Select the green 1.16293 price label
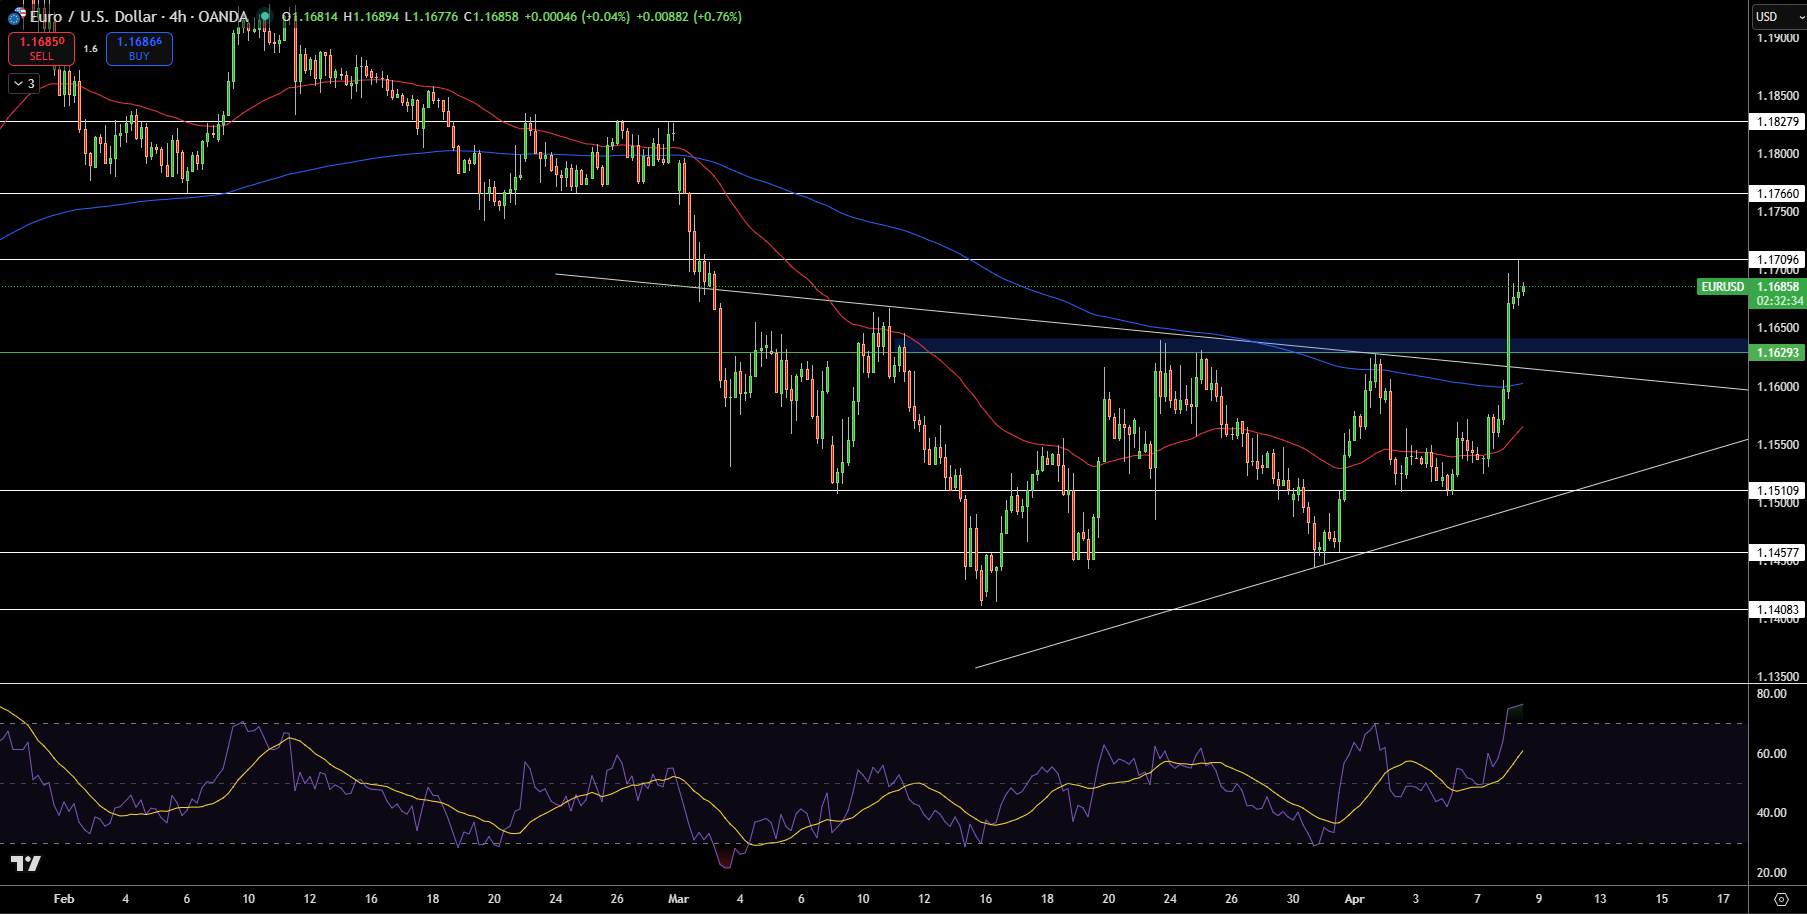 point(1778,353)
